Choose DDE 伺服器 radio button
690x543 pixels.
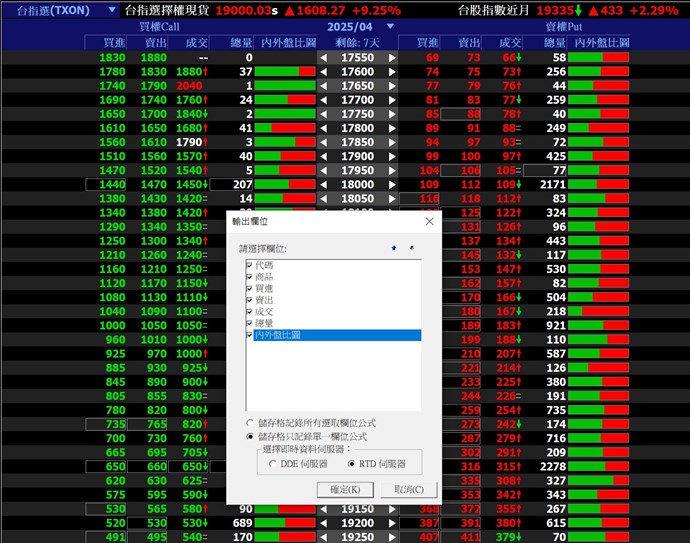coord(272,464)
